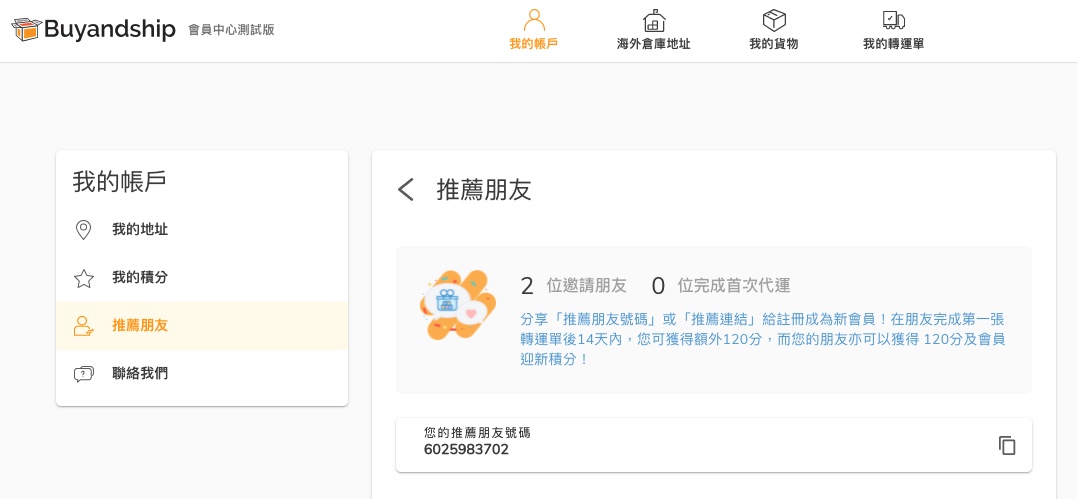Click the sidebar heading 我的帳戶

point(120,181)
